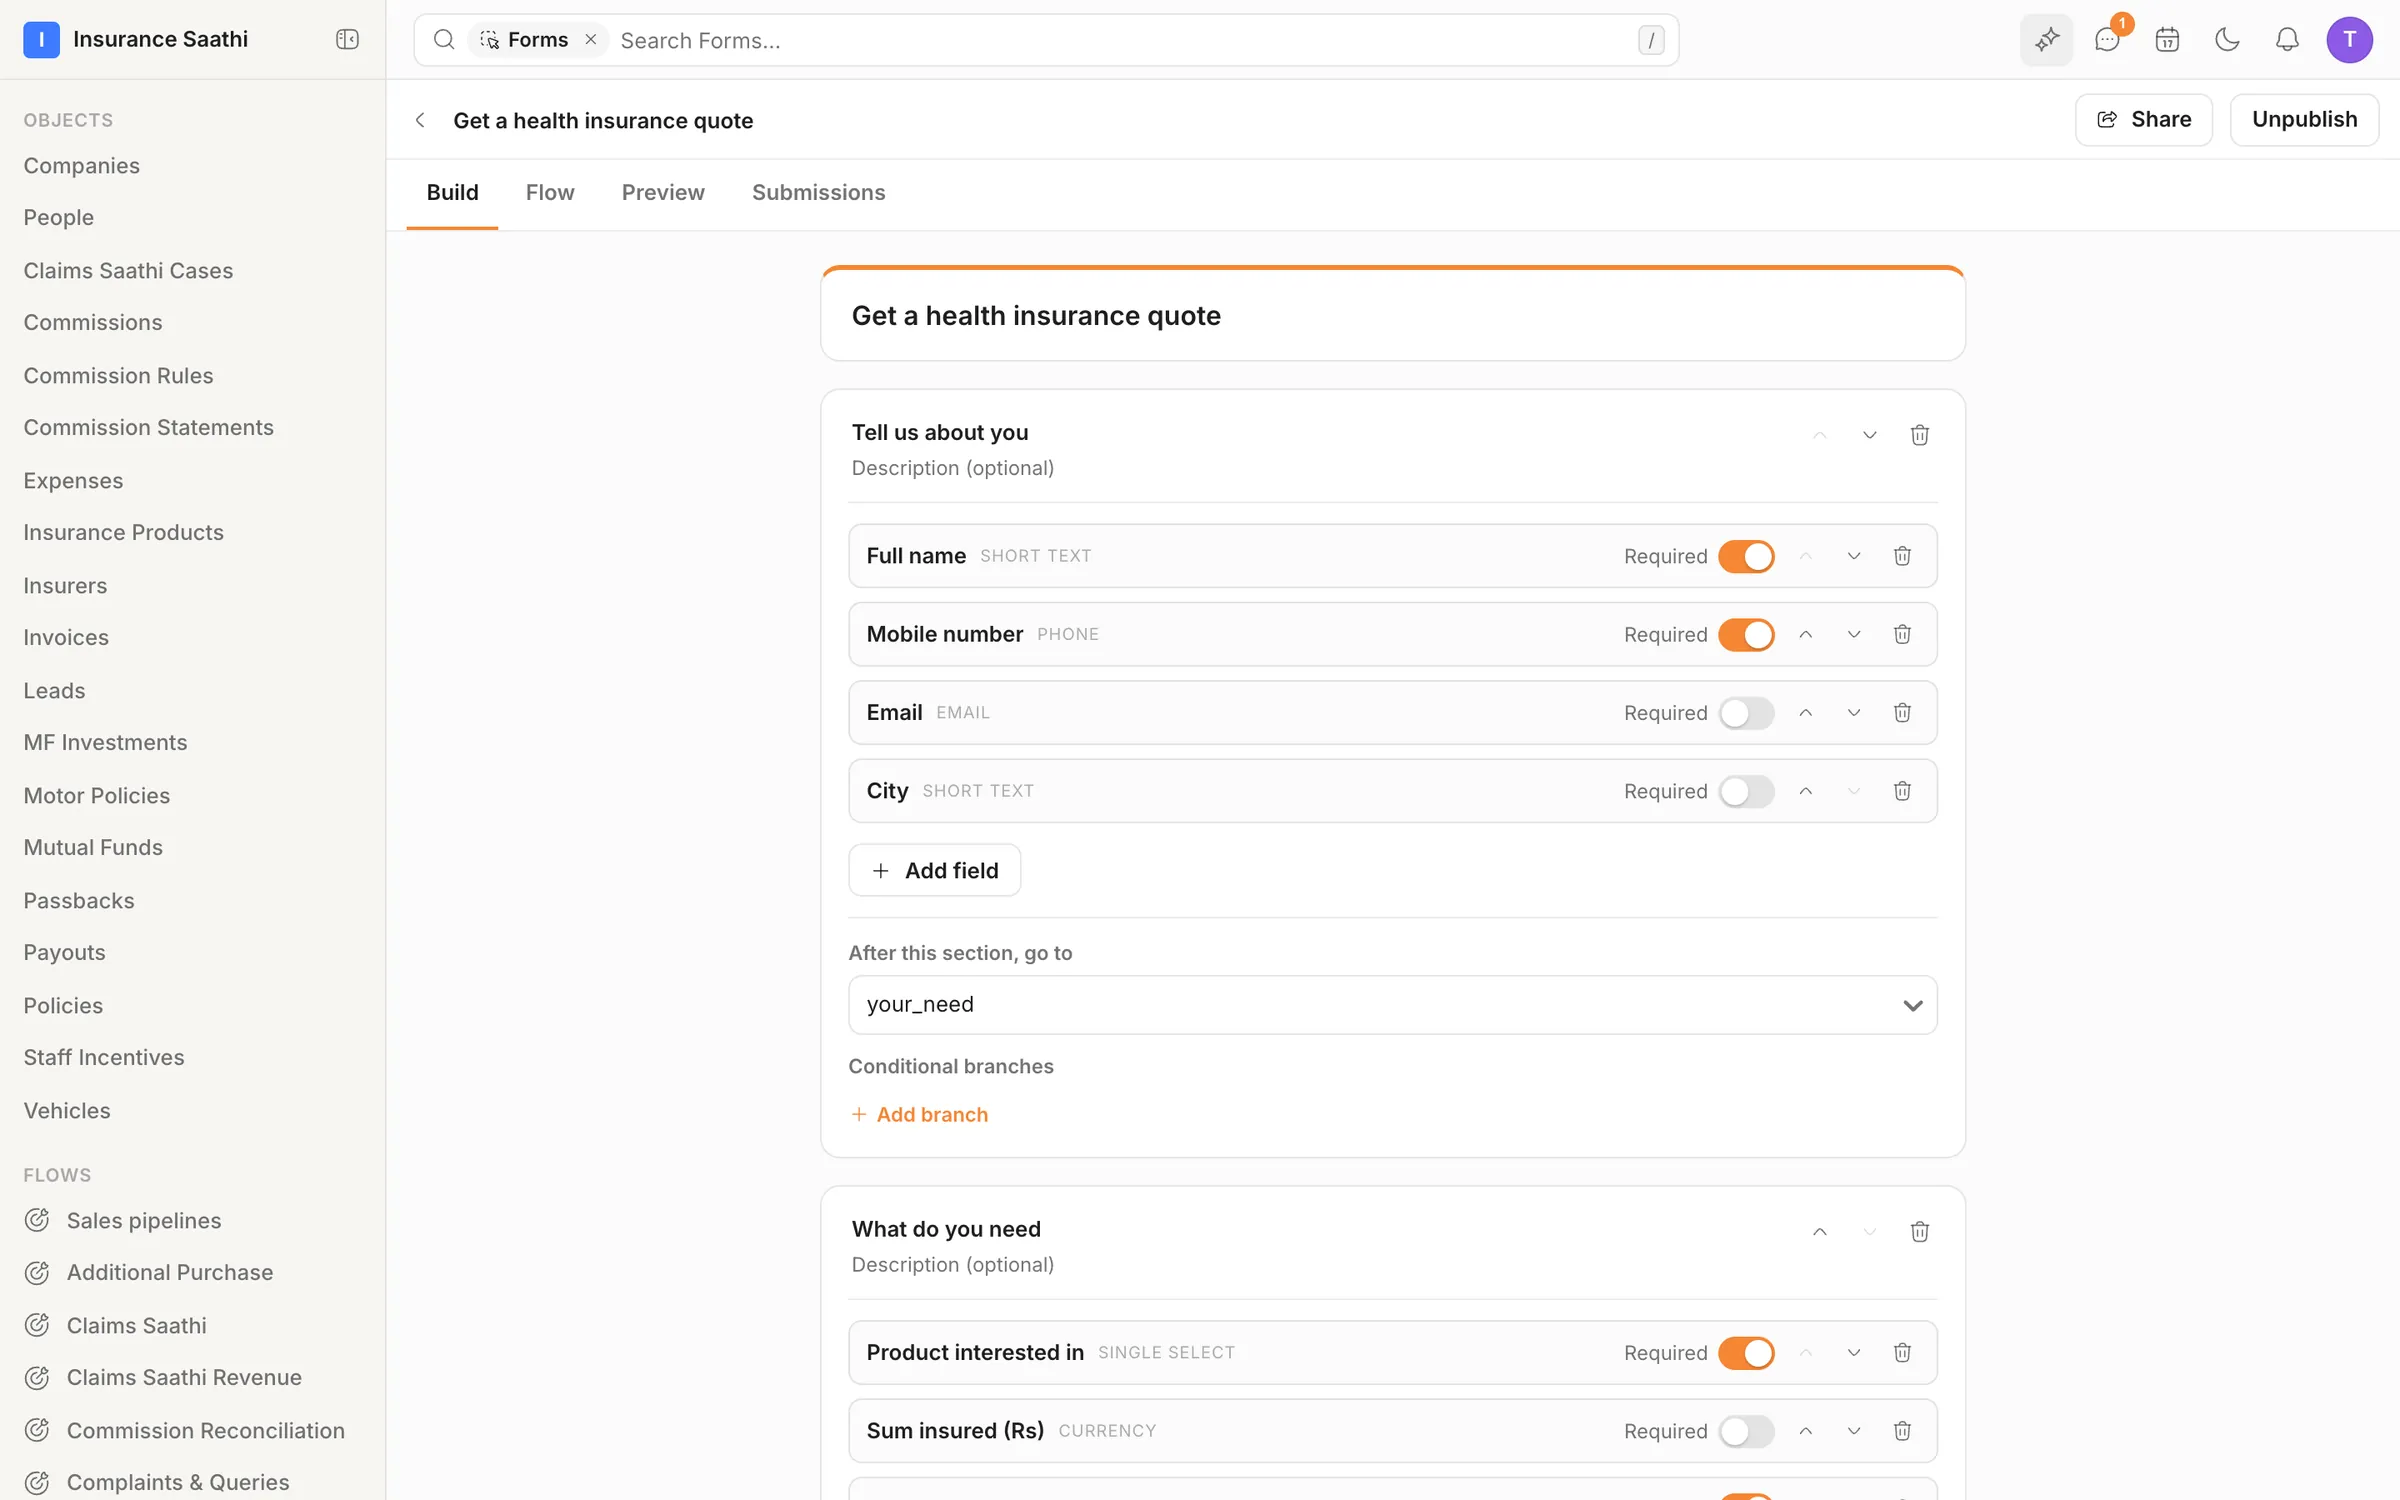
Task: Click the Unpublish button
Action: tap(2304, 120)
